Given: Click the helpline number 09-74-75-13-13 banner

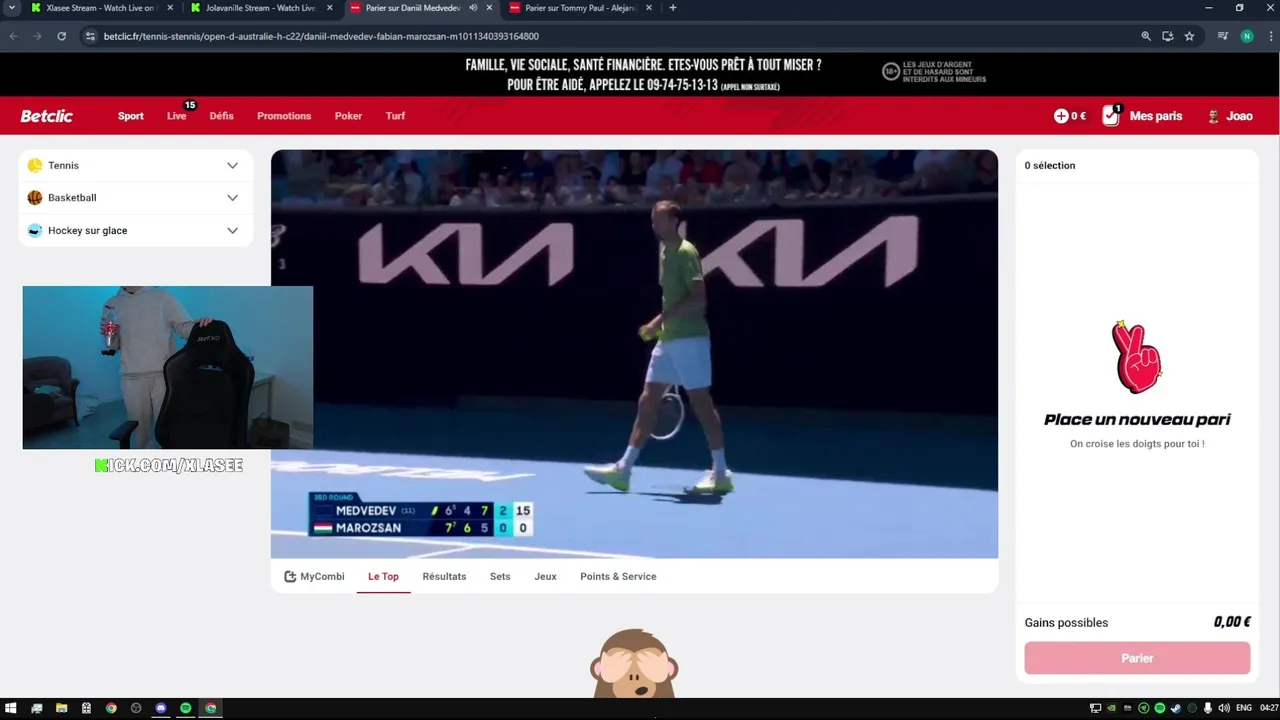Looking at the screenshot, I should [x=642, y=75].
